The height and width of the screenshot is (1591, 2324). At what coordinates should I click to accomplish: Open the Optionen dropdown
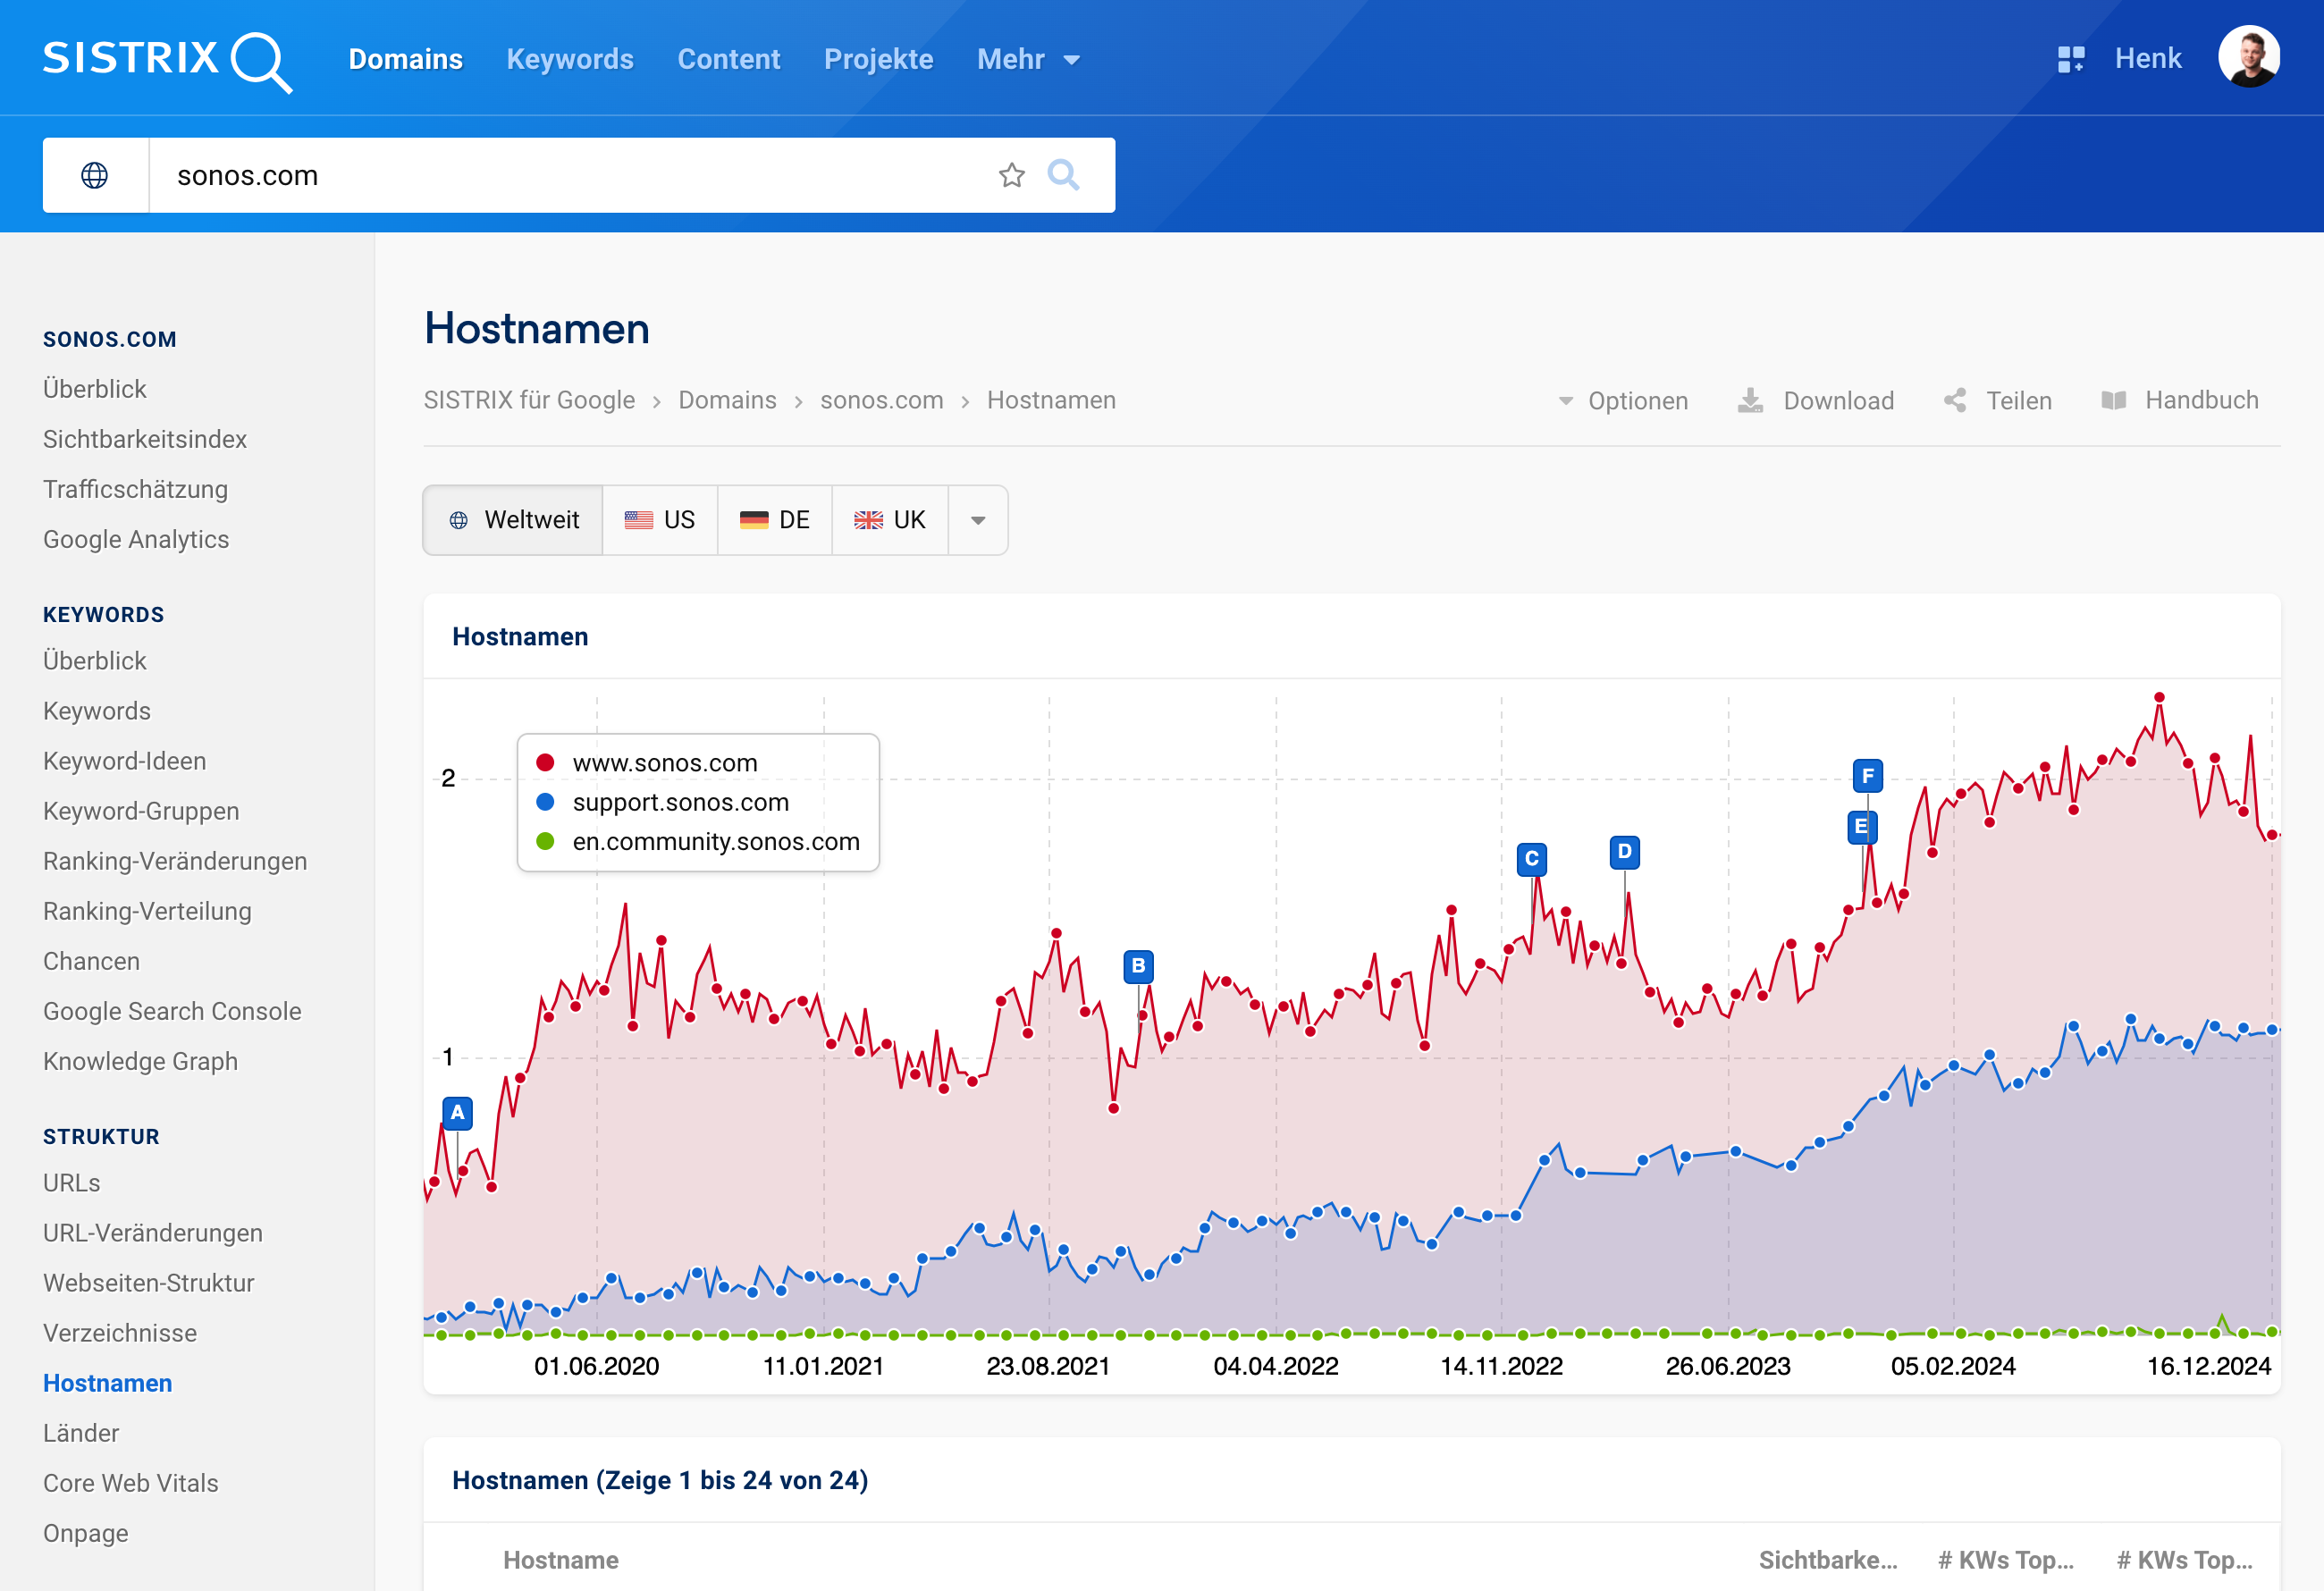click(1623, 401)
